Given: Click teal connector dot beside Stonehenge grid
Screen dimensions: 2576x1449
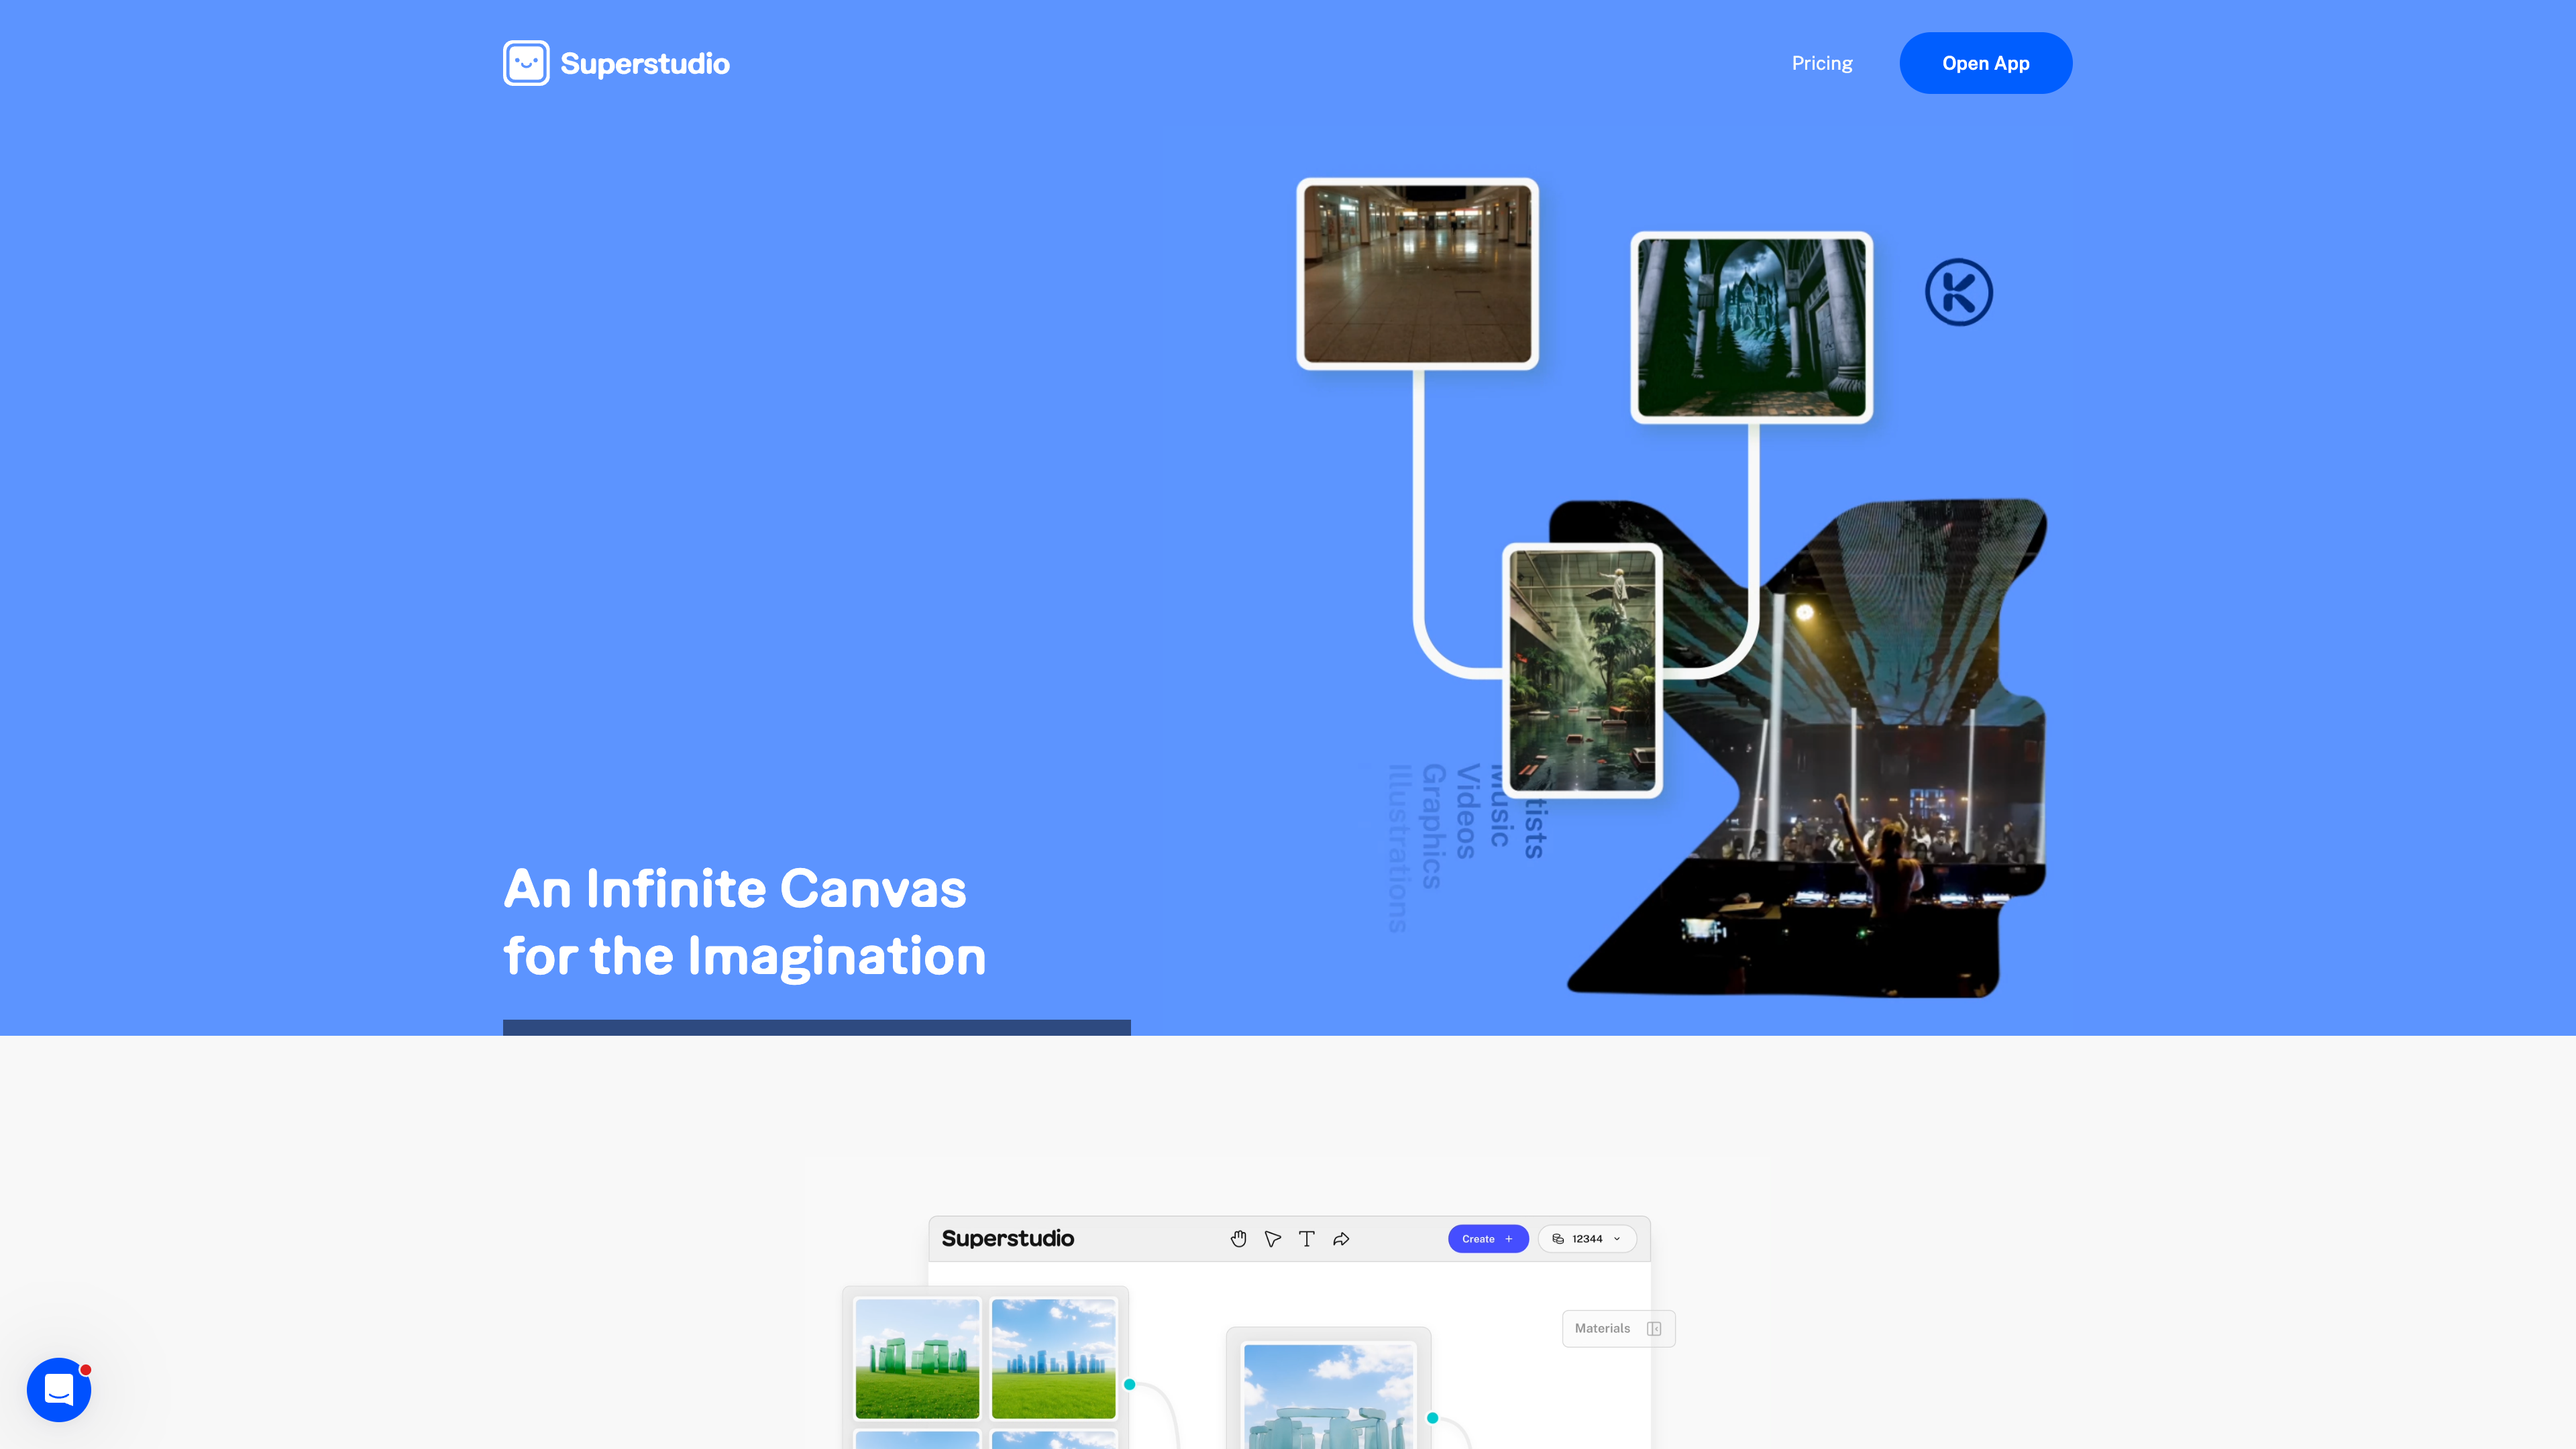Looking at the screenshot, I should click(1129, 1384).
